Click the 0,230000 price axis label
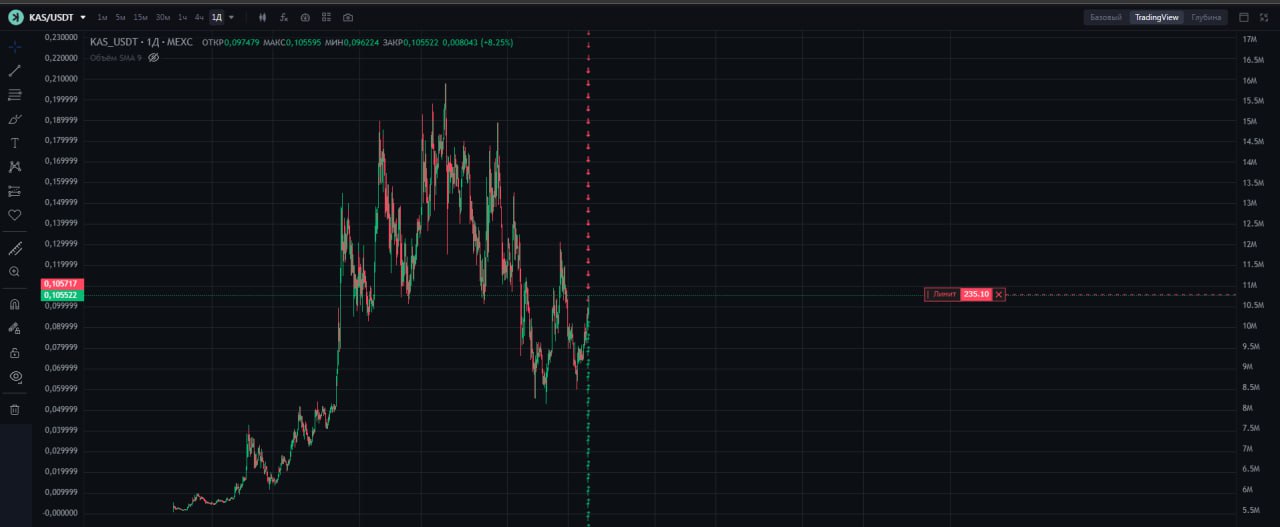The height and width of the screenshot is (527, 1280). [61, 37]
